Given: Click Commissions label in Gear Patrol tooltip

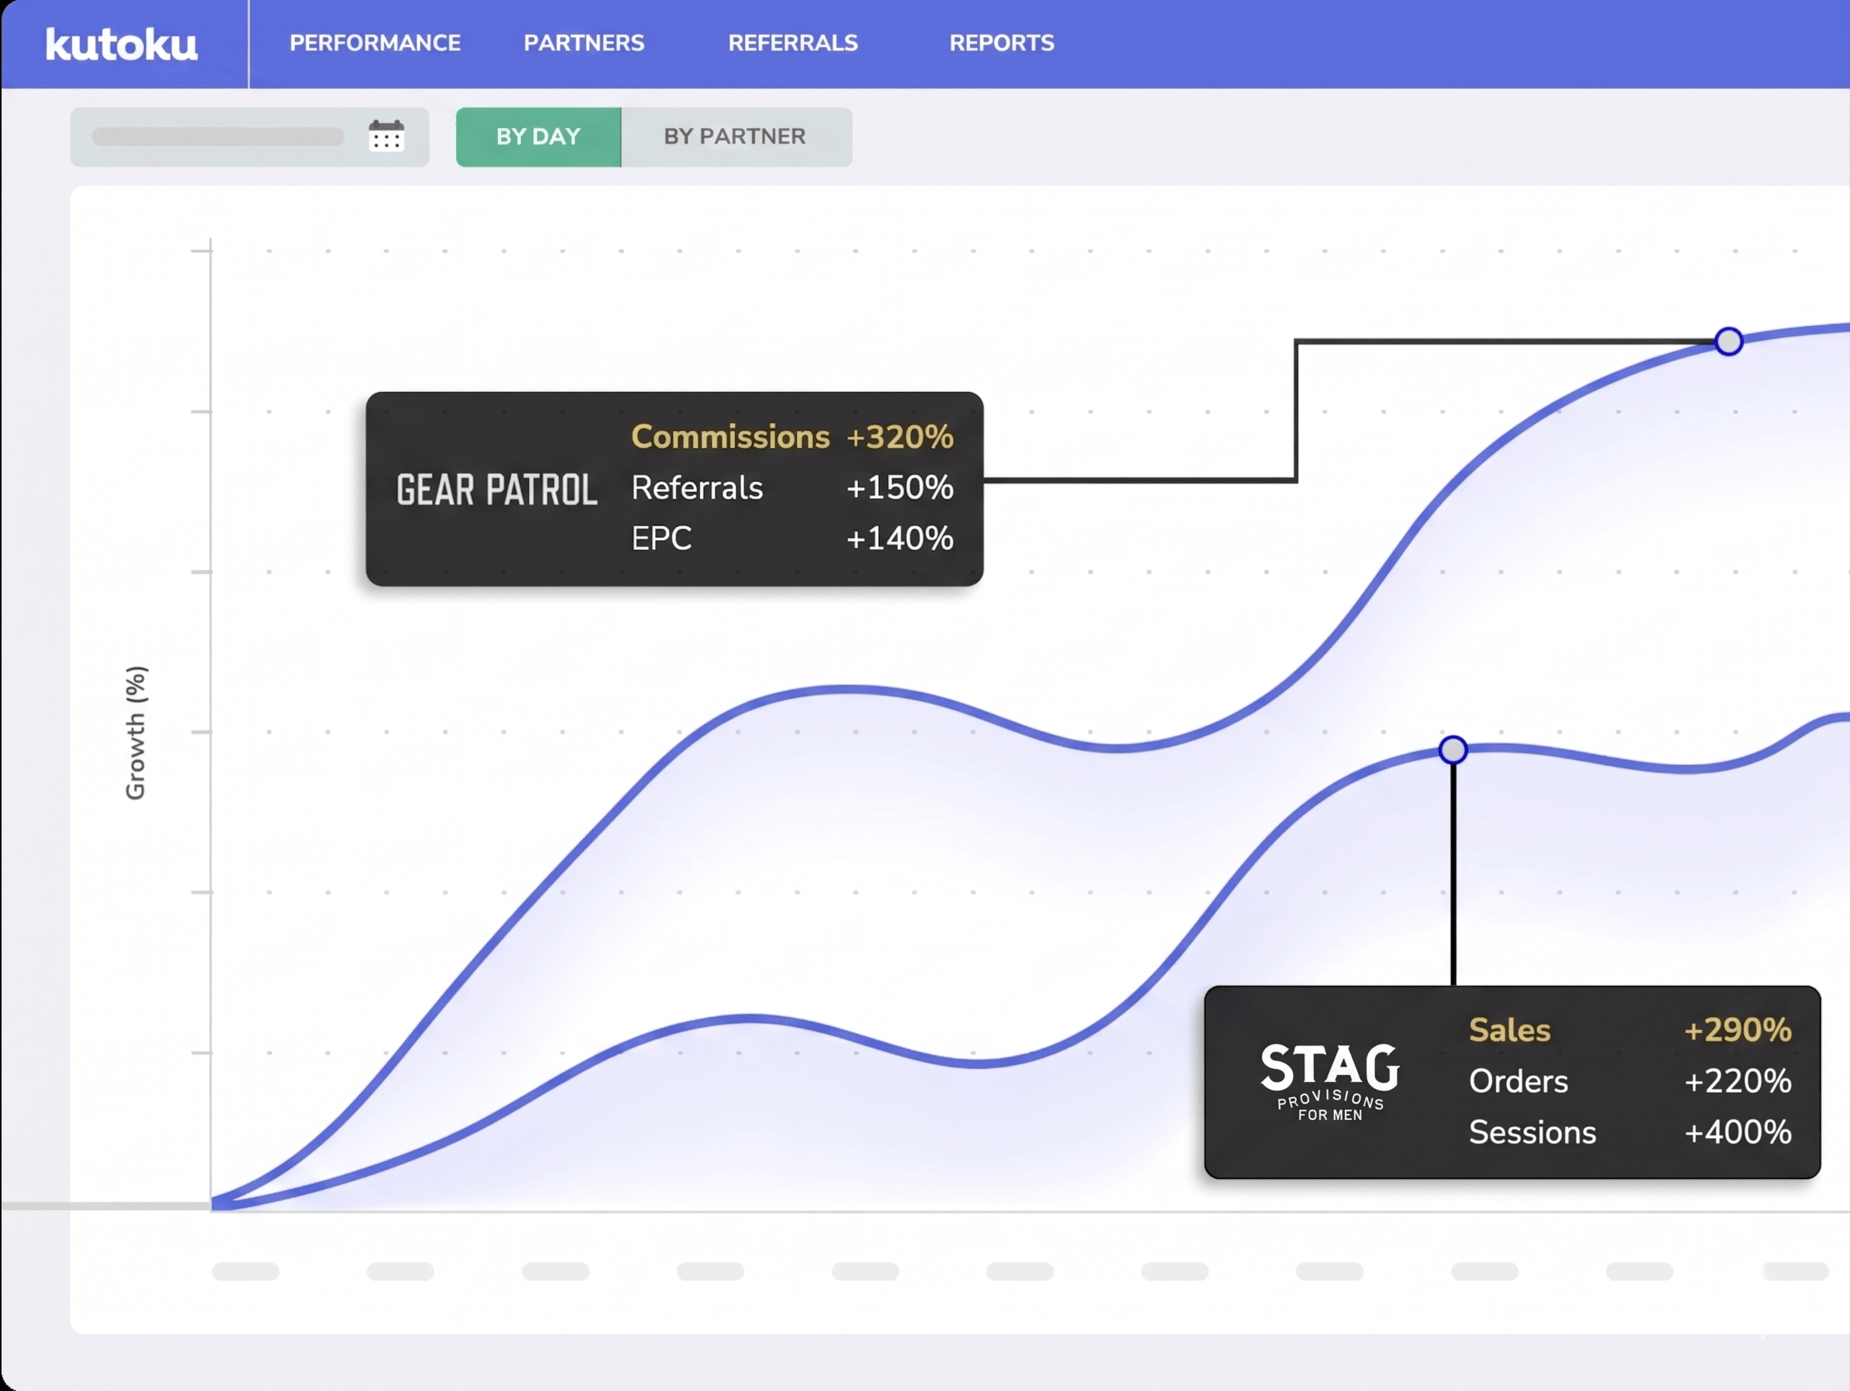Looking at the screenshot, I should (x=730, y=437).
